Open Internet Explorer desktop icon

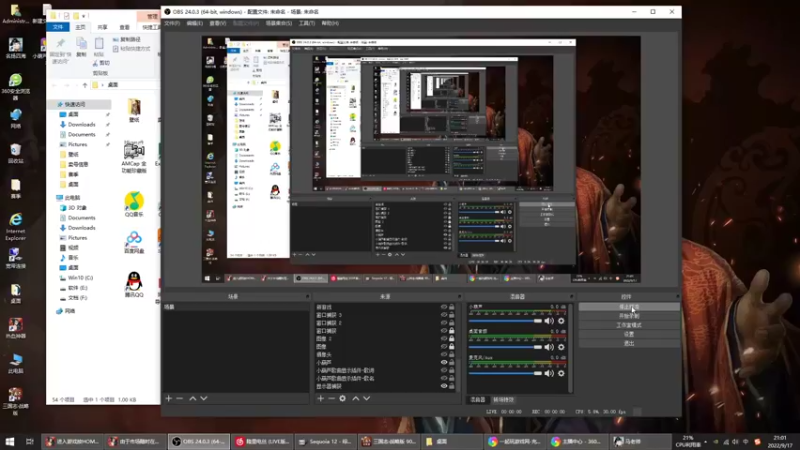point(15,227)
